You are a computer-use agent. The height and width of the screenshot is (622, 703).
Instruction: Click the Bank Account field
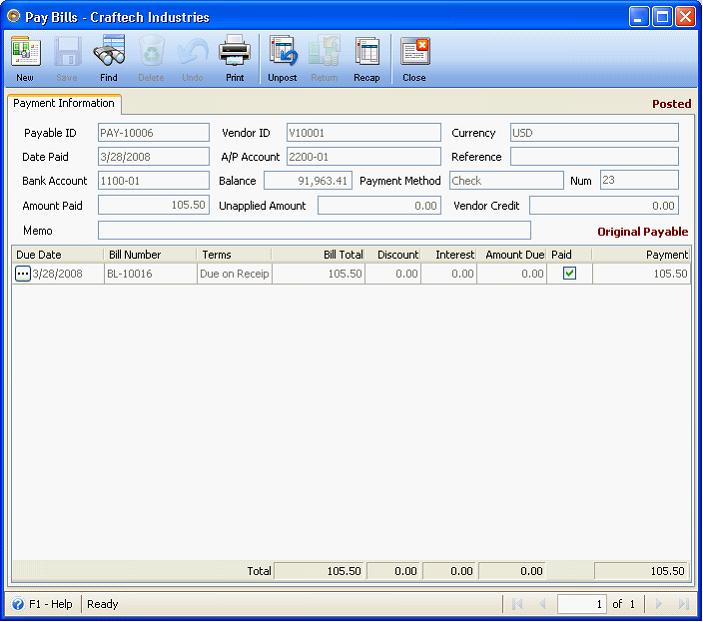[x=153, y=181]
